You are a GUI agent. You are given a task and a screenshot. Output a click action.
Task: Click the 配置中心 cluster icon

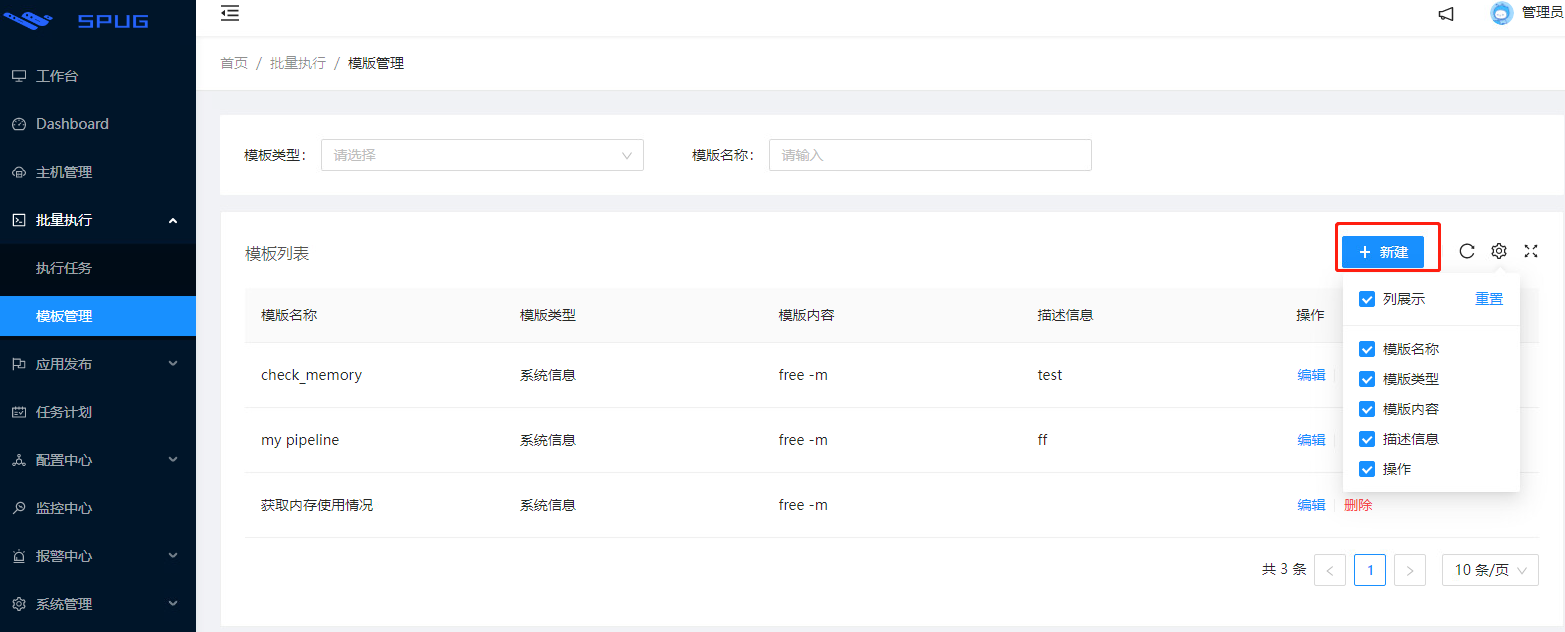tap(19, 460)
